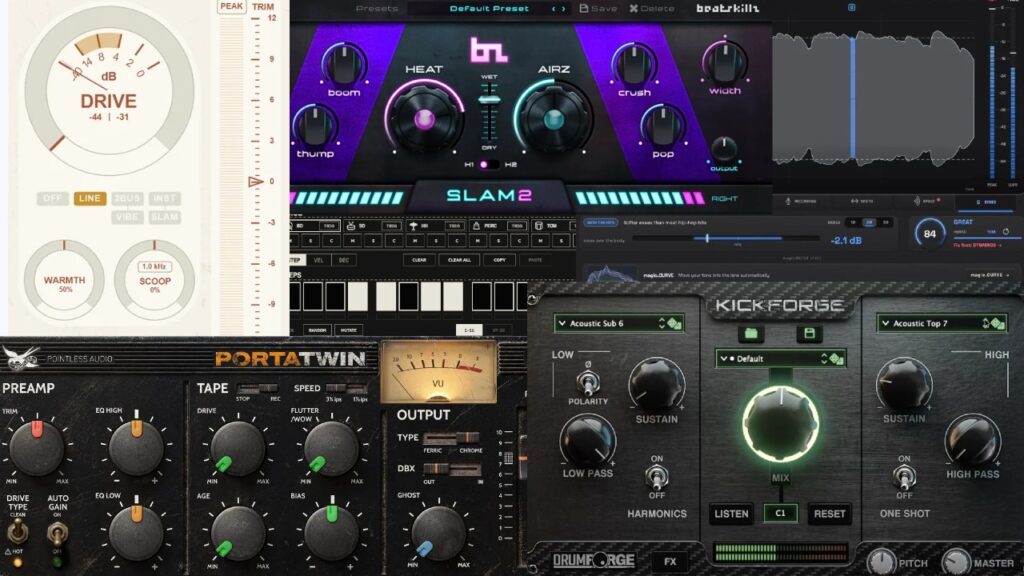Image resolution: width=1024 pixels, height=576 pixels.
Task: Click the TRIM slider arrow handle
Action: [255, 182]
